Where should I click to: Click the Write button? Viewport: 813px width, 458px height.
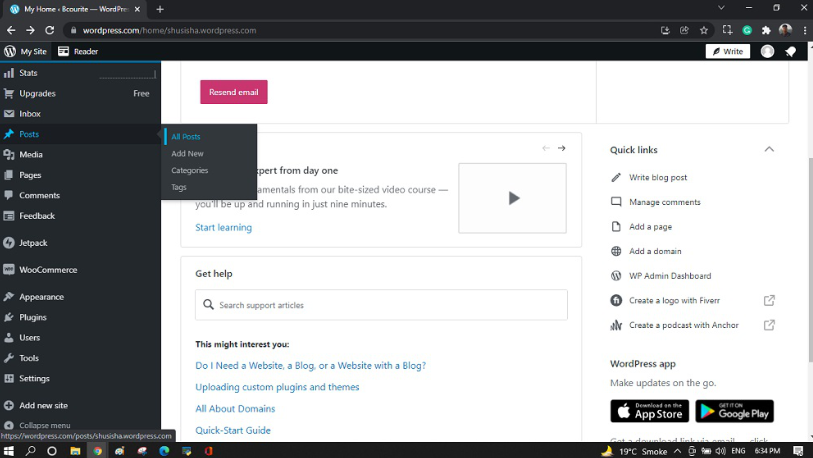[727, 51]
